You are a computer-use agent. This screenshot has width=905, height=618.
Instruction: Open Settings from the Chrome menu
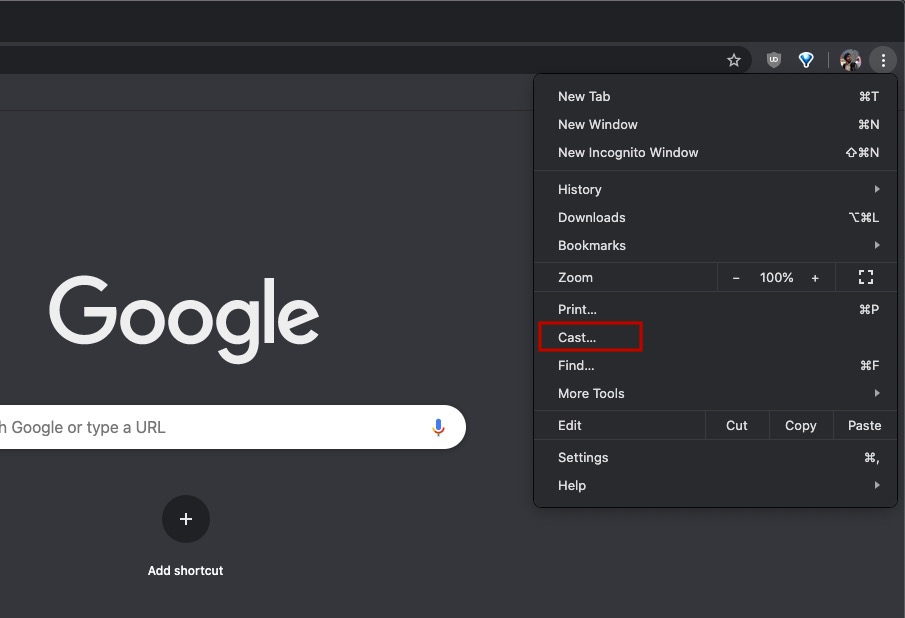tap(583, 457)
